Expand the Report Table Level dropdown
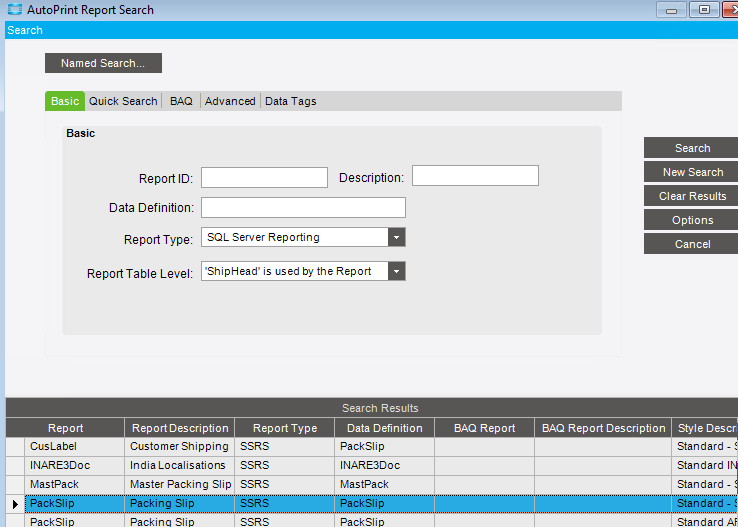The image size is (738, 527). point(396,271)
